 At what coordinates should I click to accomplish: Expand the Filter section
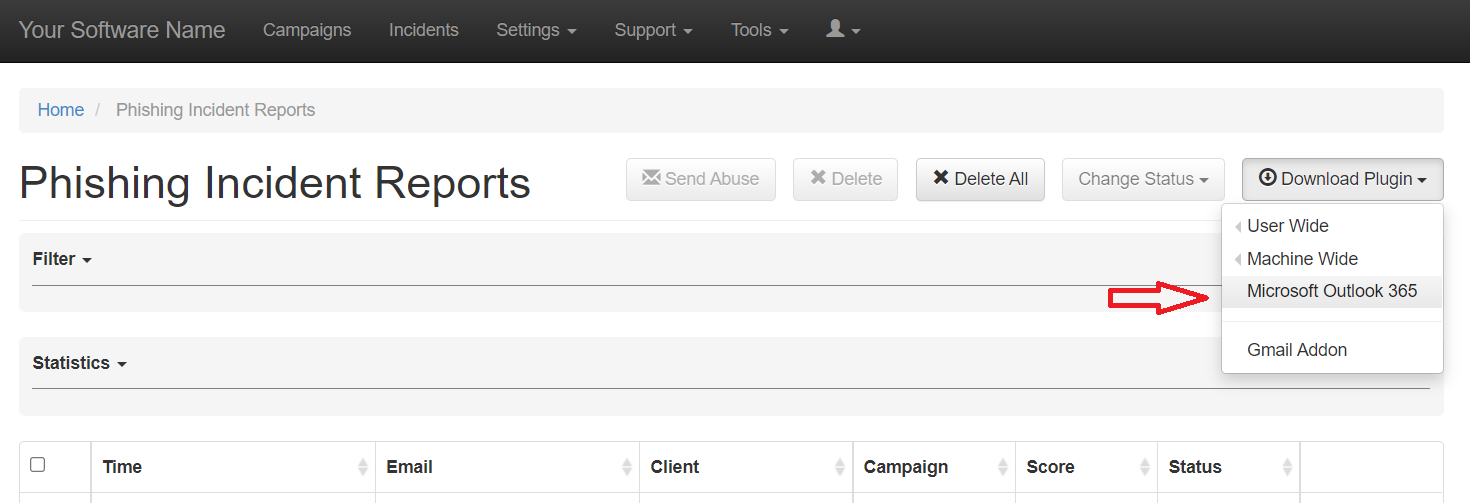62,259
